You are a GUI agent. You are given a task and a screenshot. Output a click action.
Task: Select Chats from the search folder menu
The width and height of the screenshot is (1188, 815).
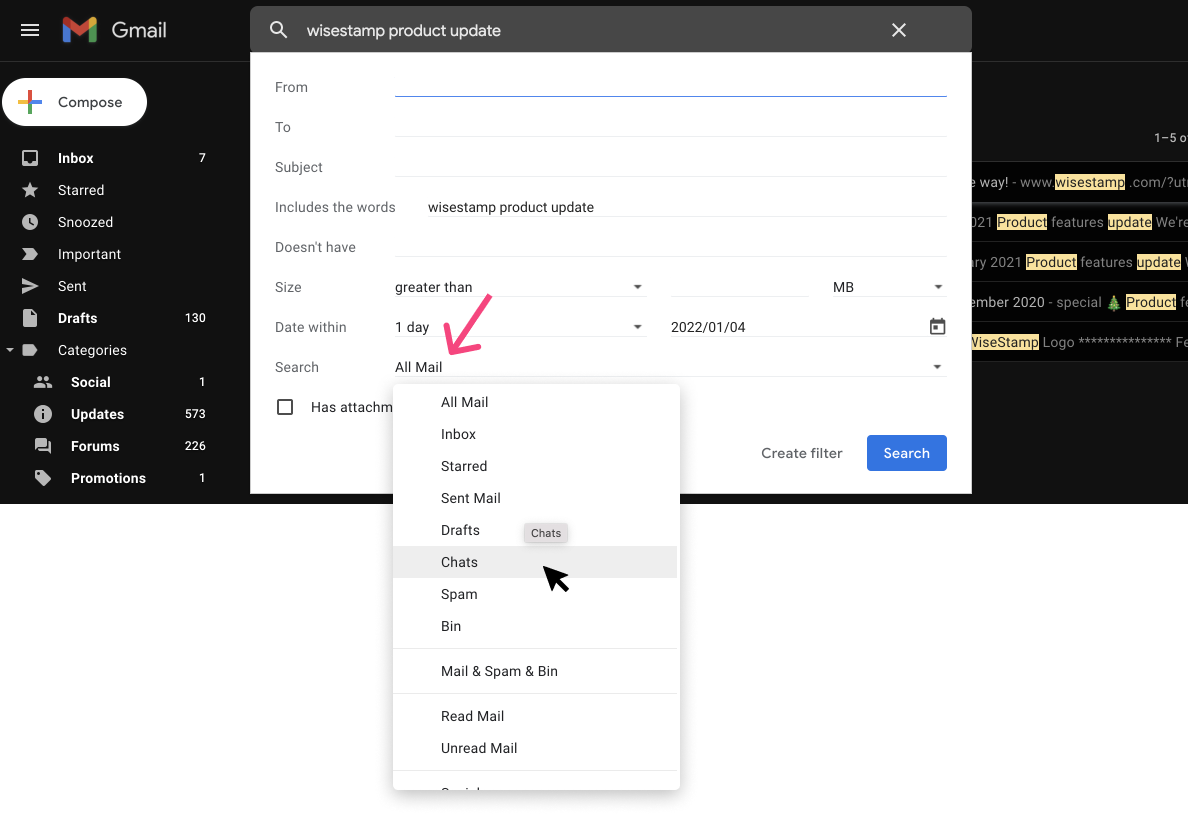point(459,561)
